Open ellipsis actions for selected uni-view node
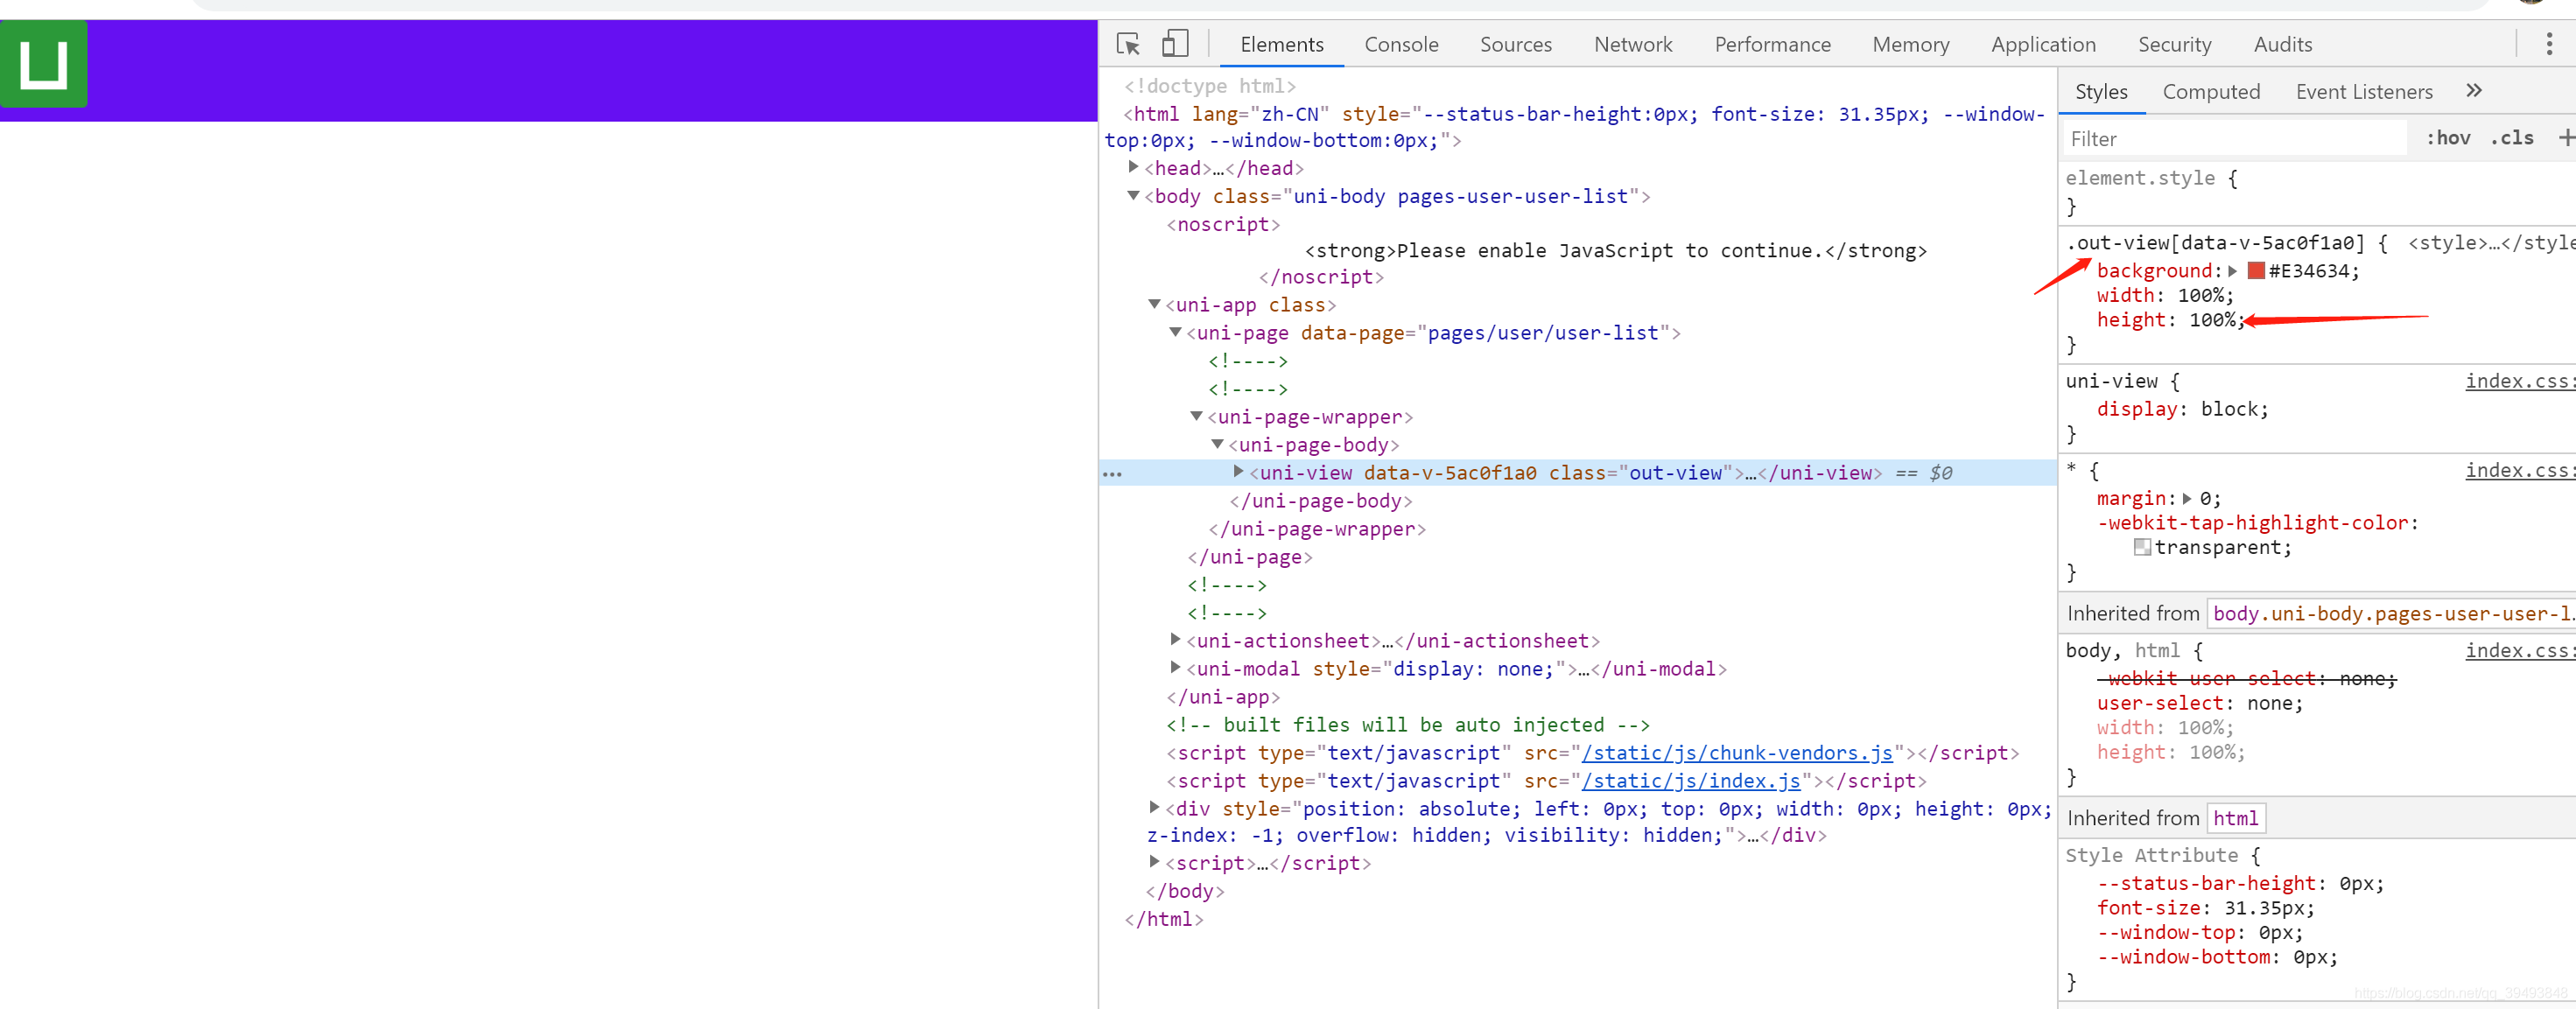Screen dimensions: 2576x1009 coord(1112,474)
